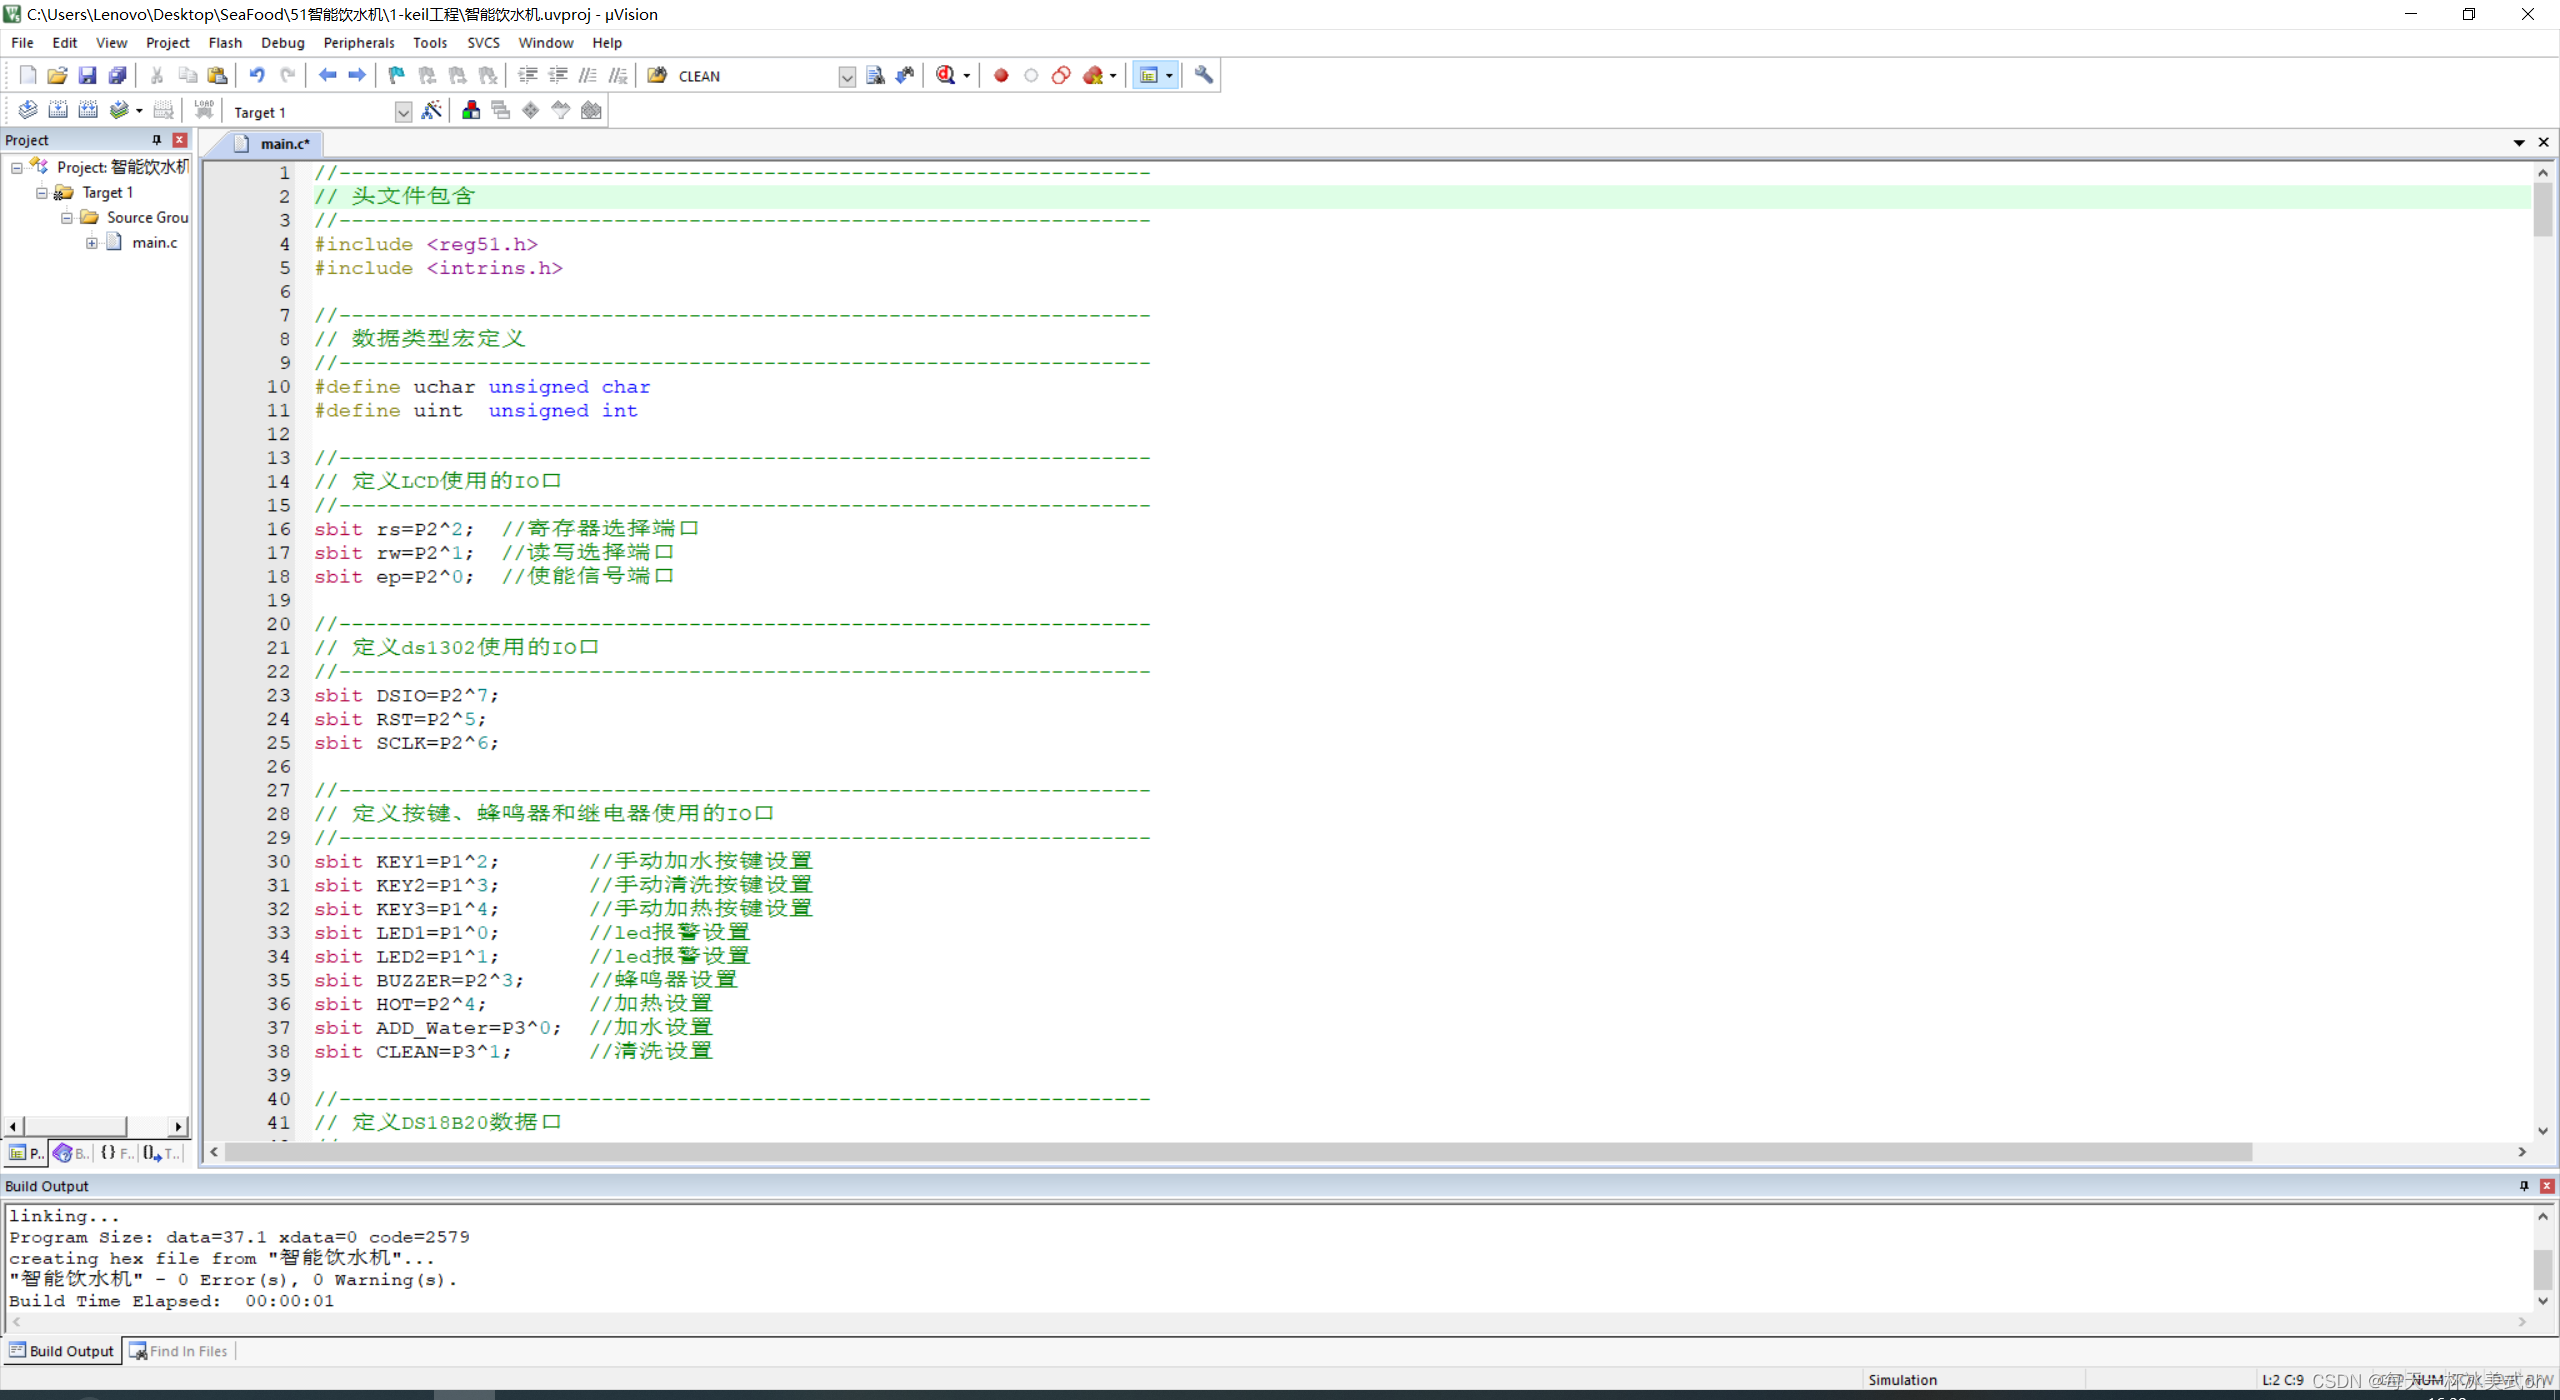Pin the Build Output panel
Viewport: 2560px width, 1400px height.
coord(2524,1186)
